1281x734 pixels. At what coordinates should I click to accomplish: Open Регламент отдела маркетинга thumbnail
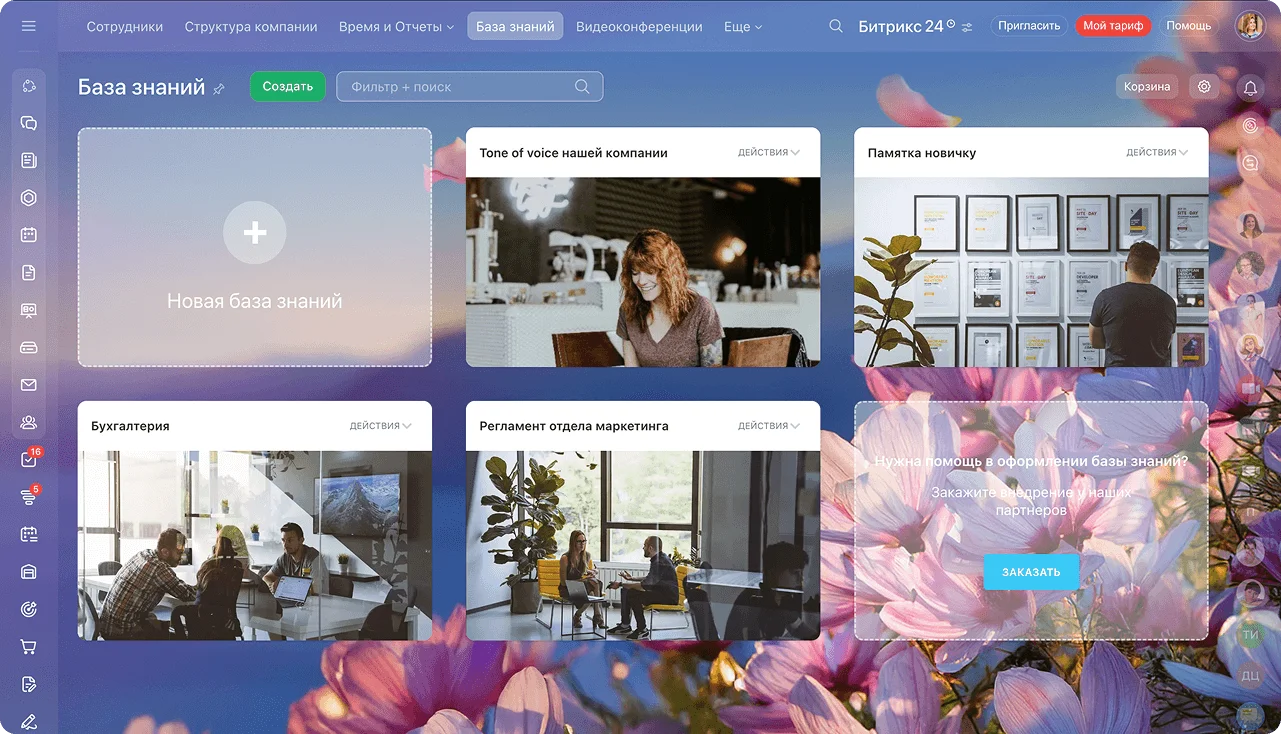click(x=643, y=545)
